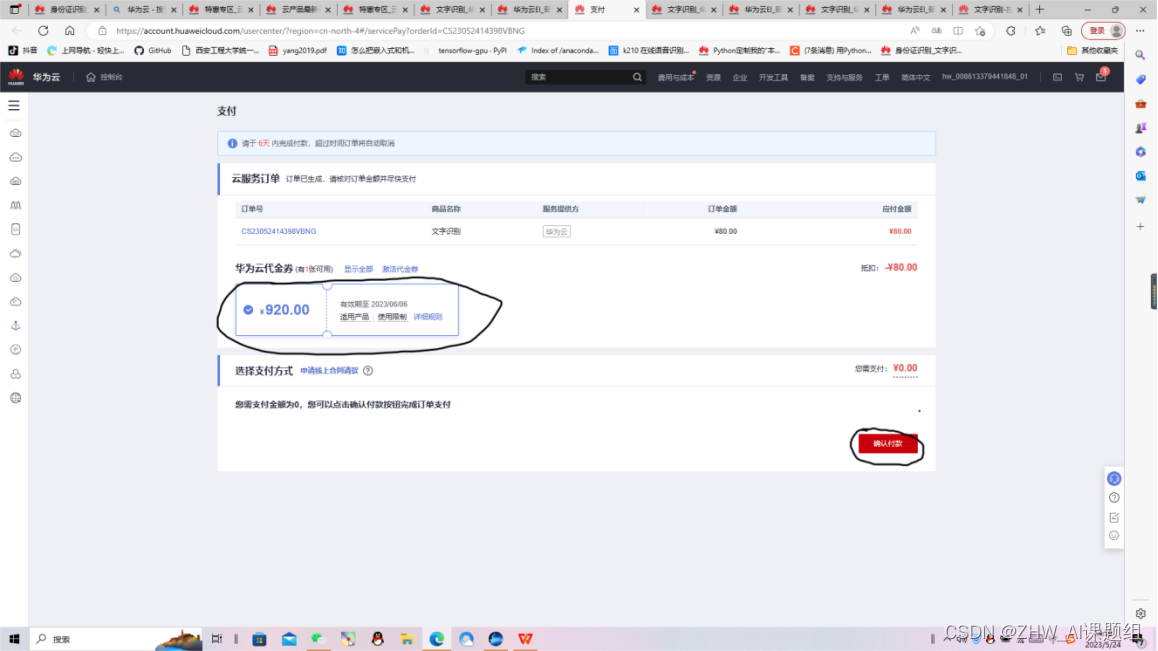Click Edge sidebar plus add icon
The width and height of the screenshot is (1158, 651).
pos(1140,226)
